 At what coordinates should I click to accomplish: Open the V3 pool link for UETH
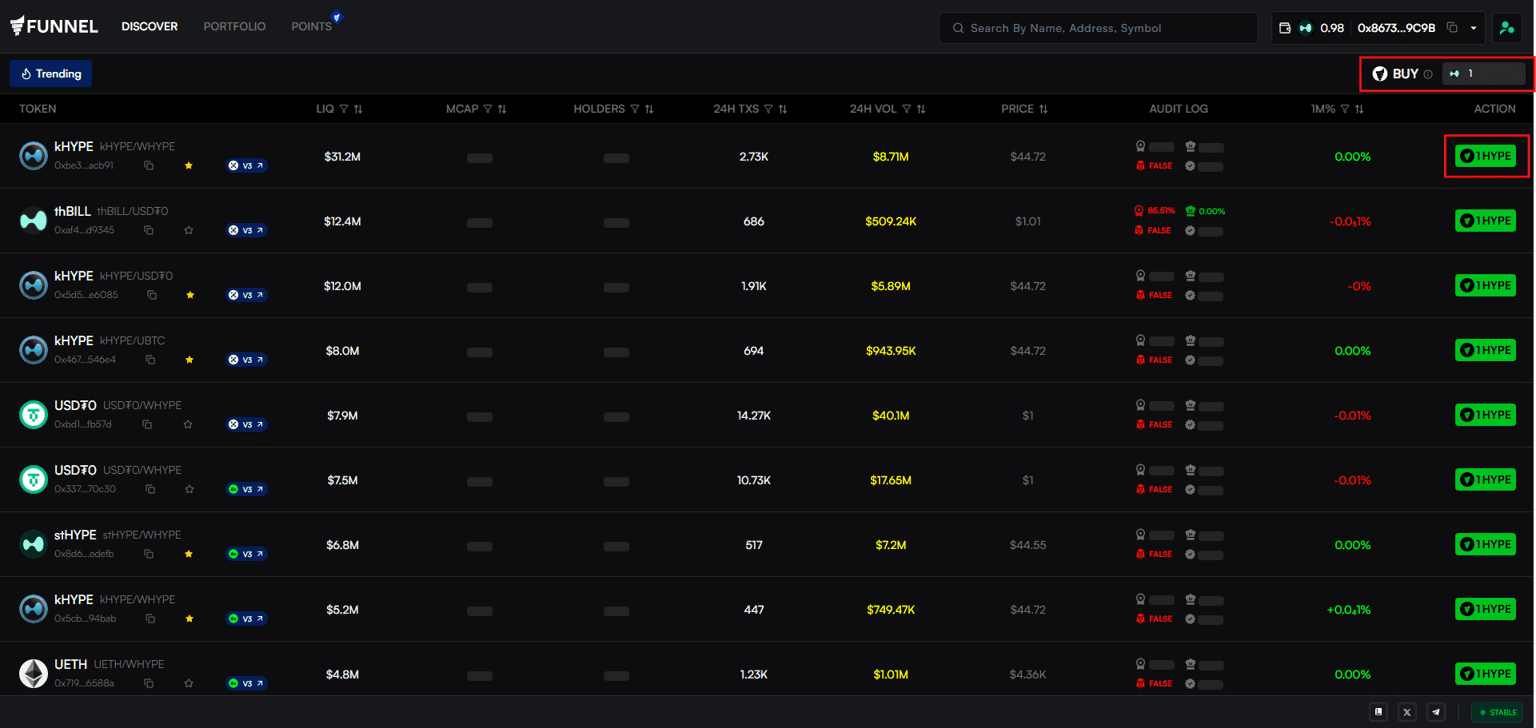[x=246, y=683]
